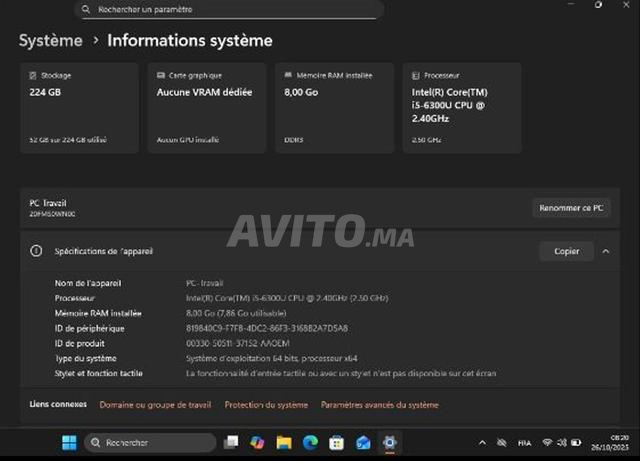Switch the FRA keyboard language indicator
This screenshot has height=461, width=640.
[x=525, y=442]
